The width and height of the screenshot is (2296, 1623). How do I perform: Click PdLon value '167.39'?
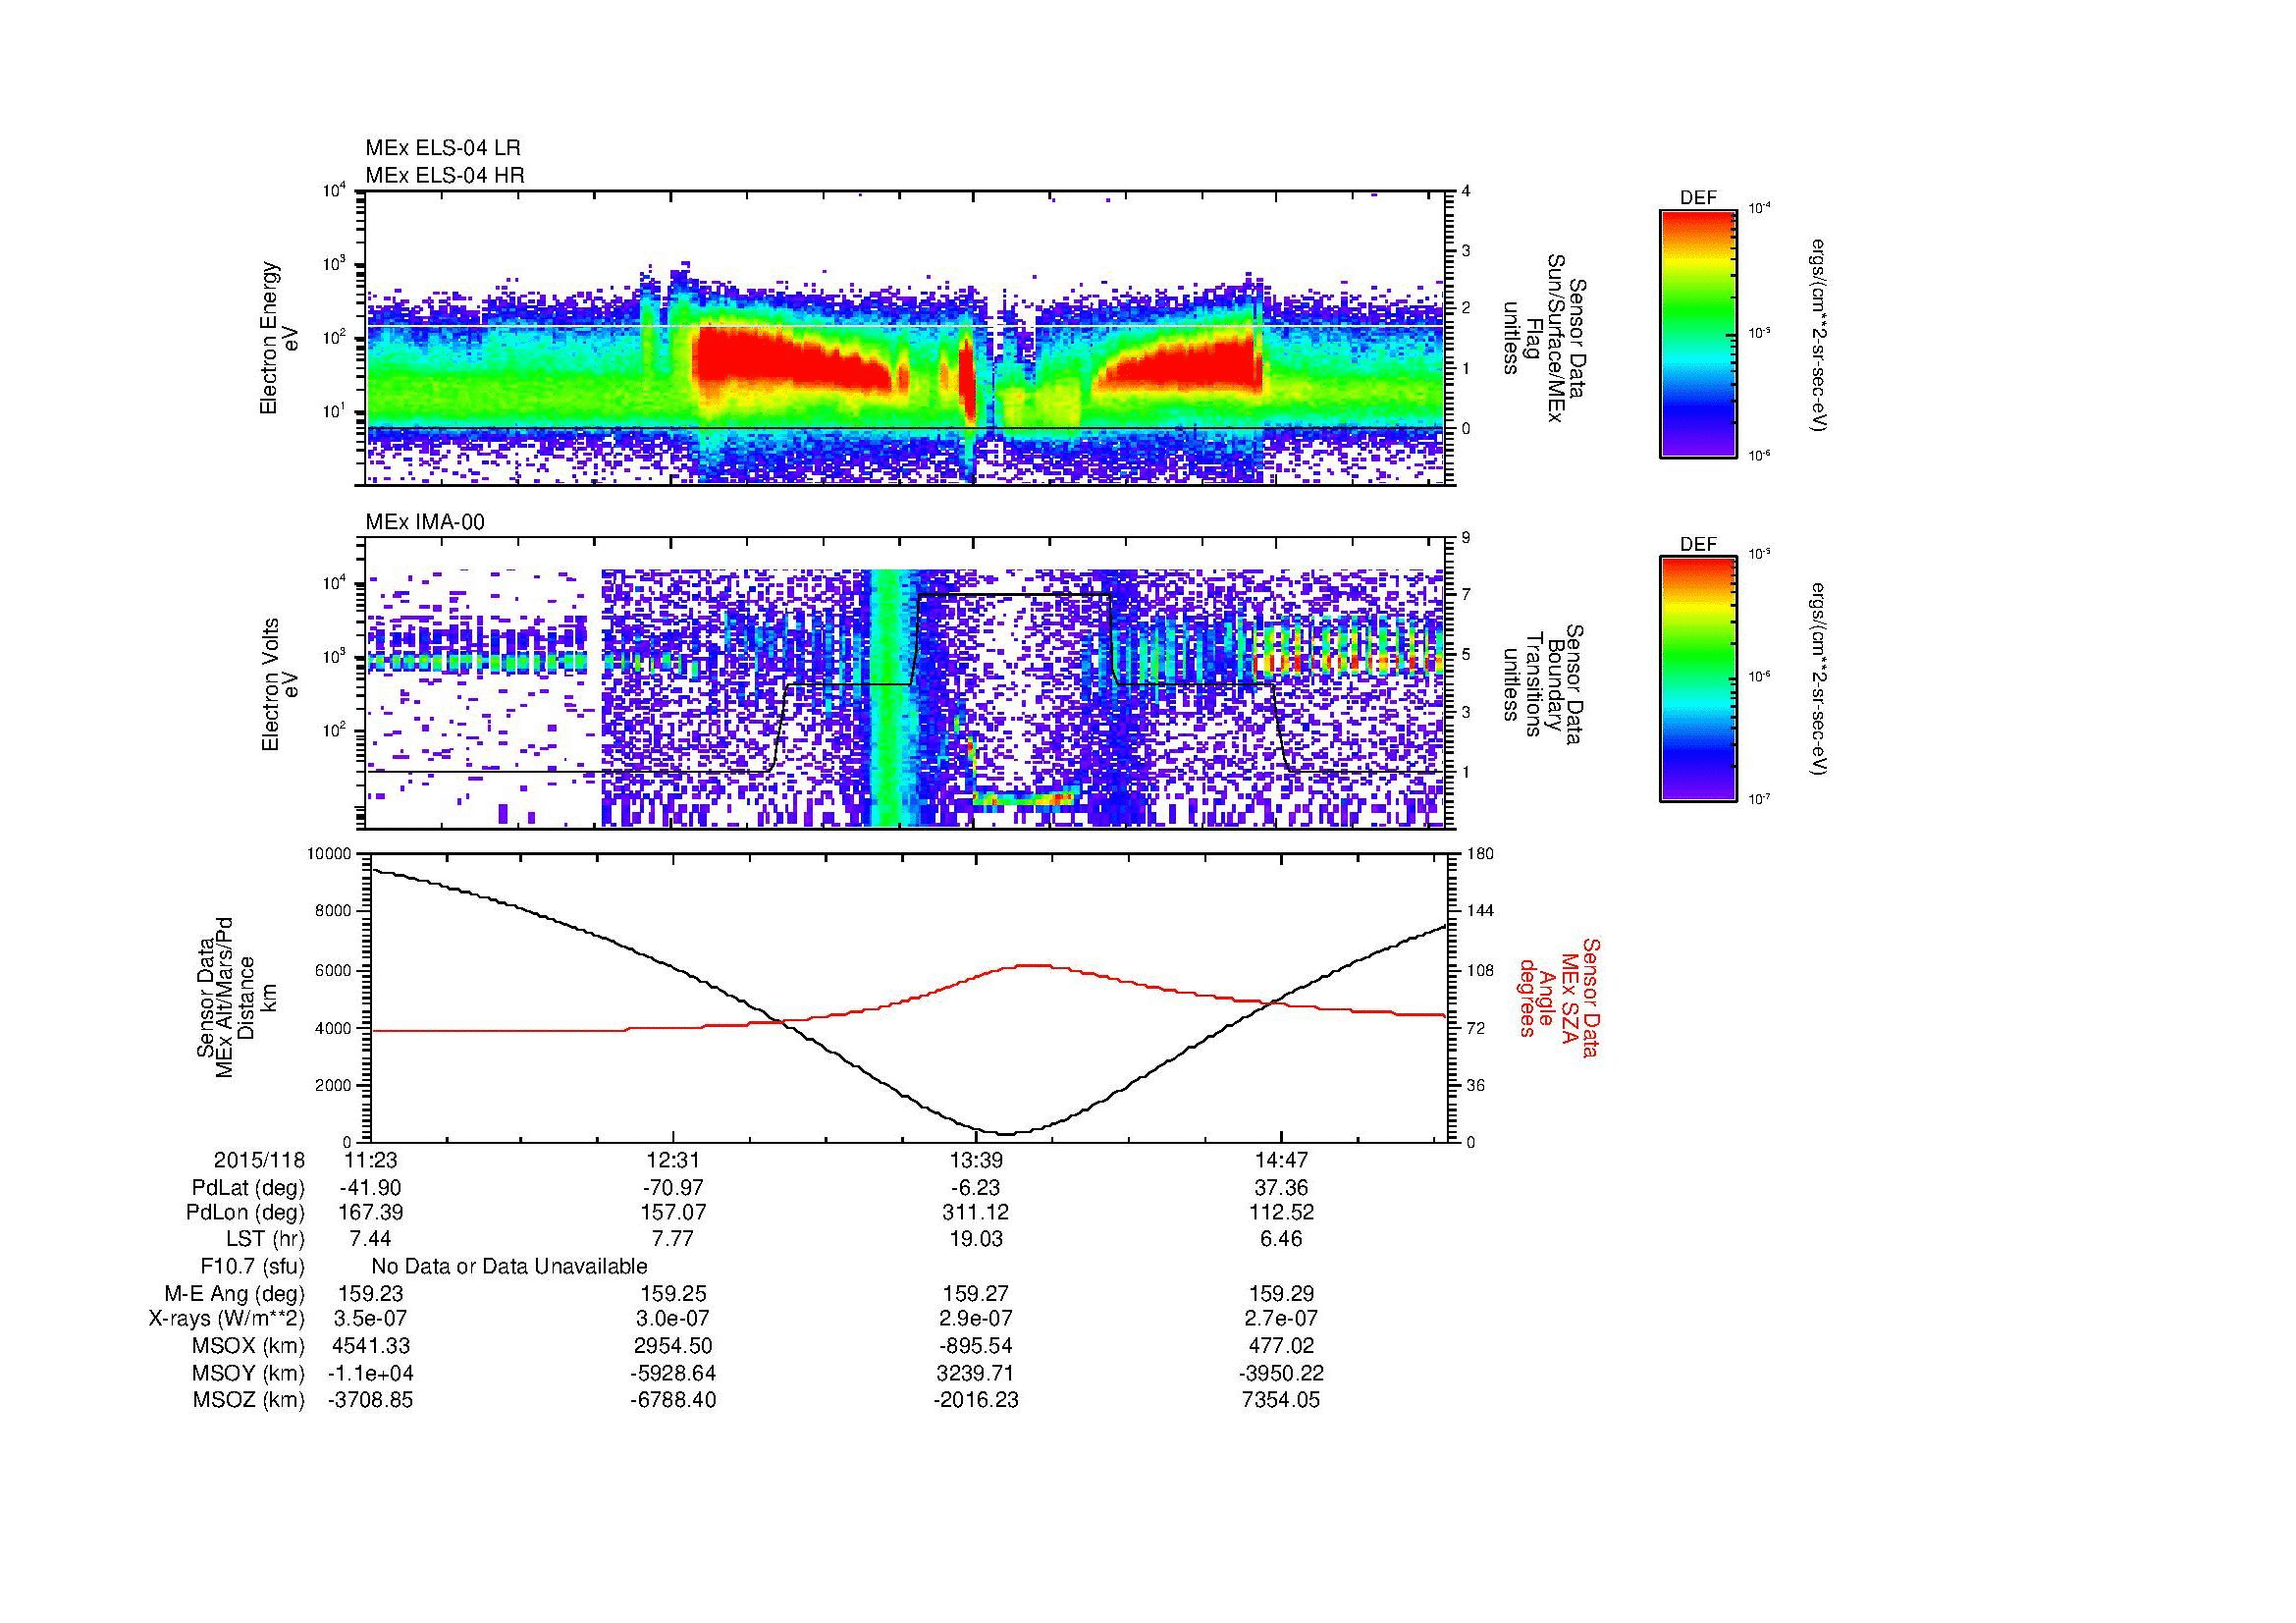(370, 1213)
